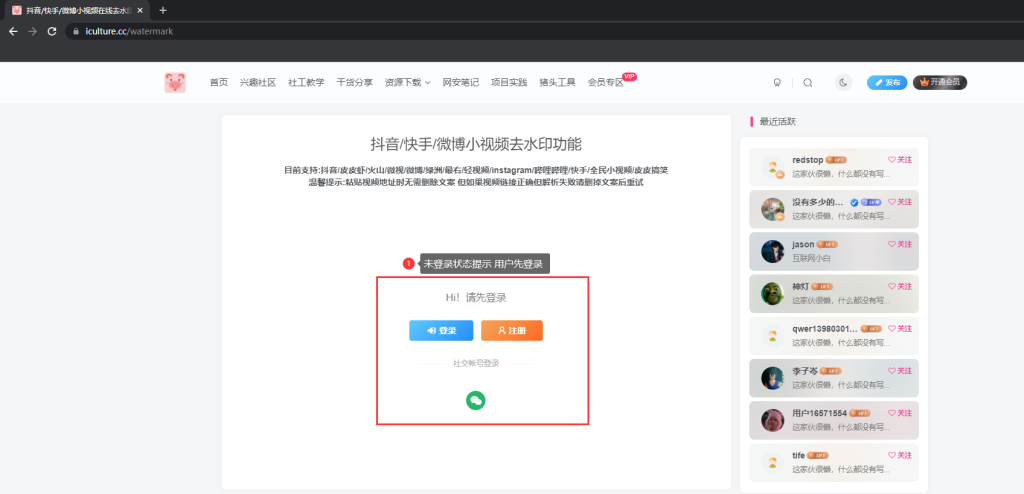Open 用户16571554's pink avatar
The image size is (1024, 494).
coord(773,420)
